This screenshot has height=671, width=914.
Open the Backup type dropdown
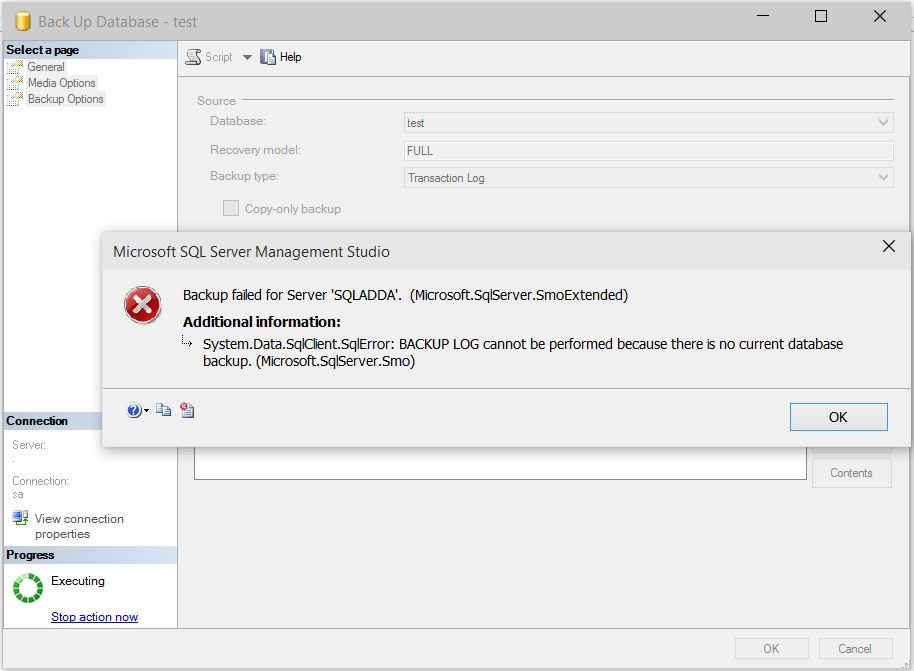tap(649, 178)
